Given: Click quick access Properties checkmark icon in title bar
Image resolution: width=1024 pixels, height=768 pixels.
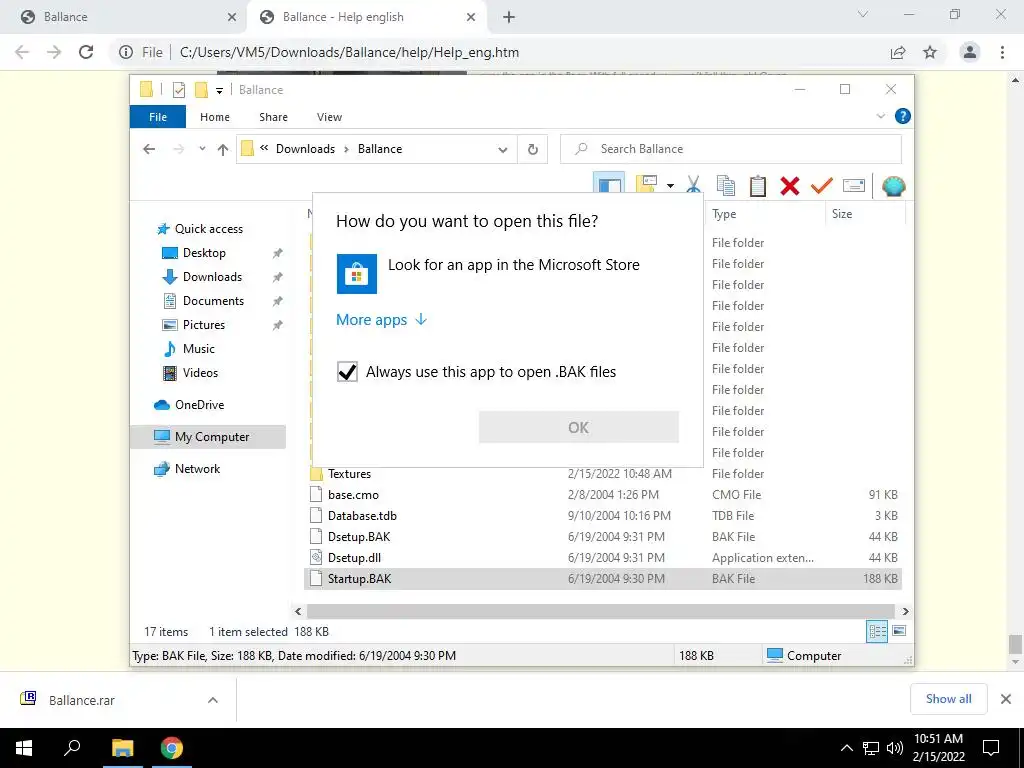Looking at the screenshot, I should point(178,90).
